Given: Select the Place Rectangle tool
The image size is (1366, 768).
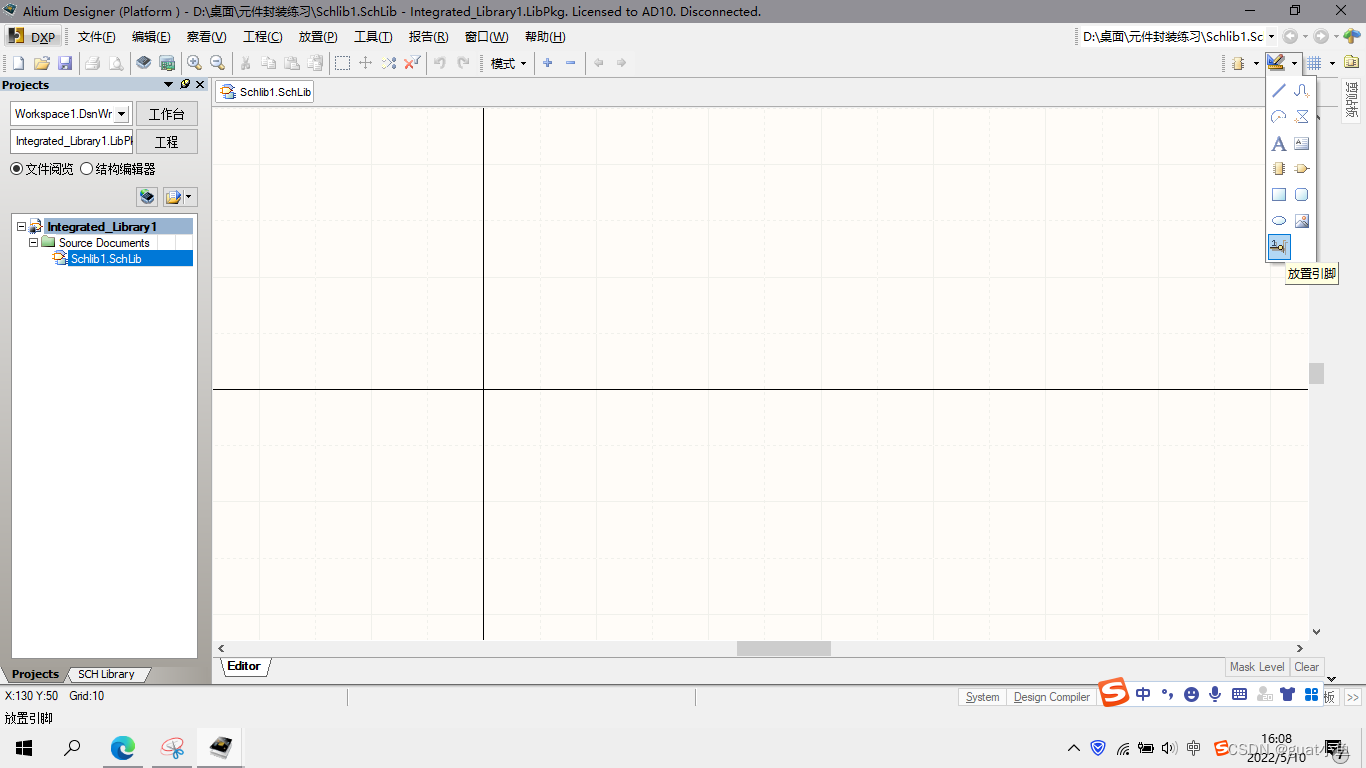Looking at the screenshot, I should (1279, 195).
